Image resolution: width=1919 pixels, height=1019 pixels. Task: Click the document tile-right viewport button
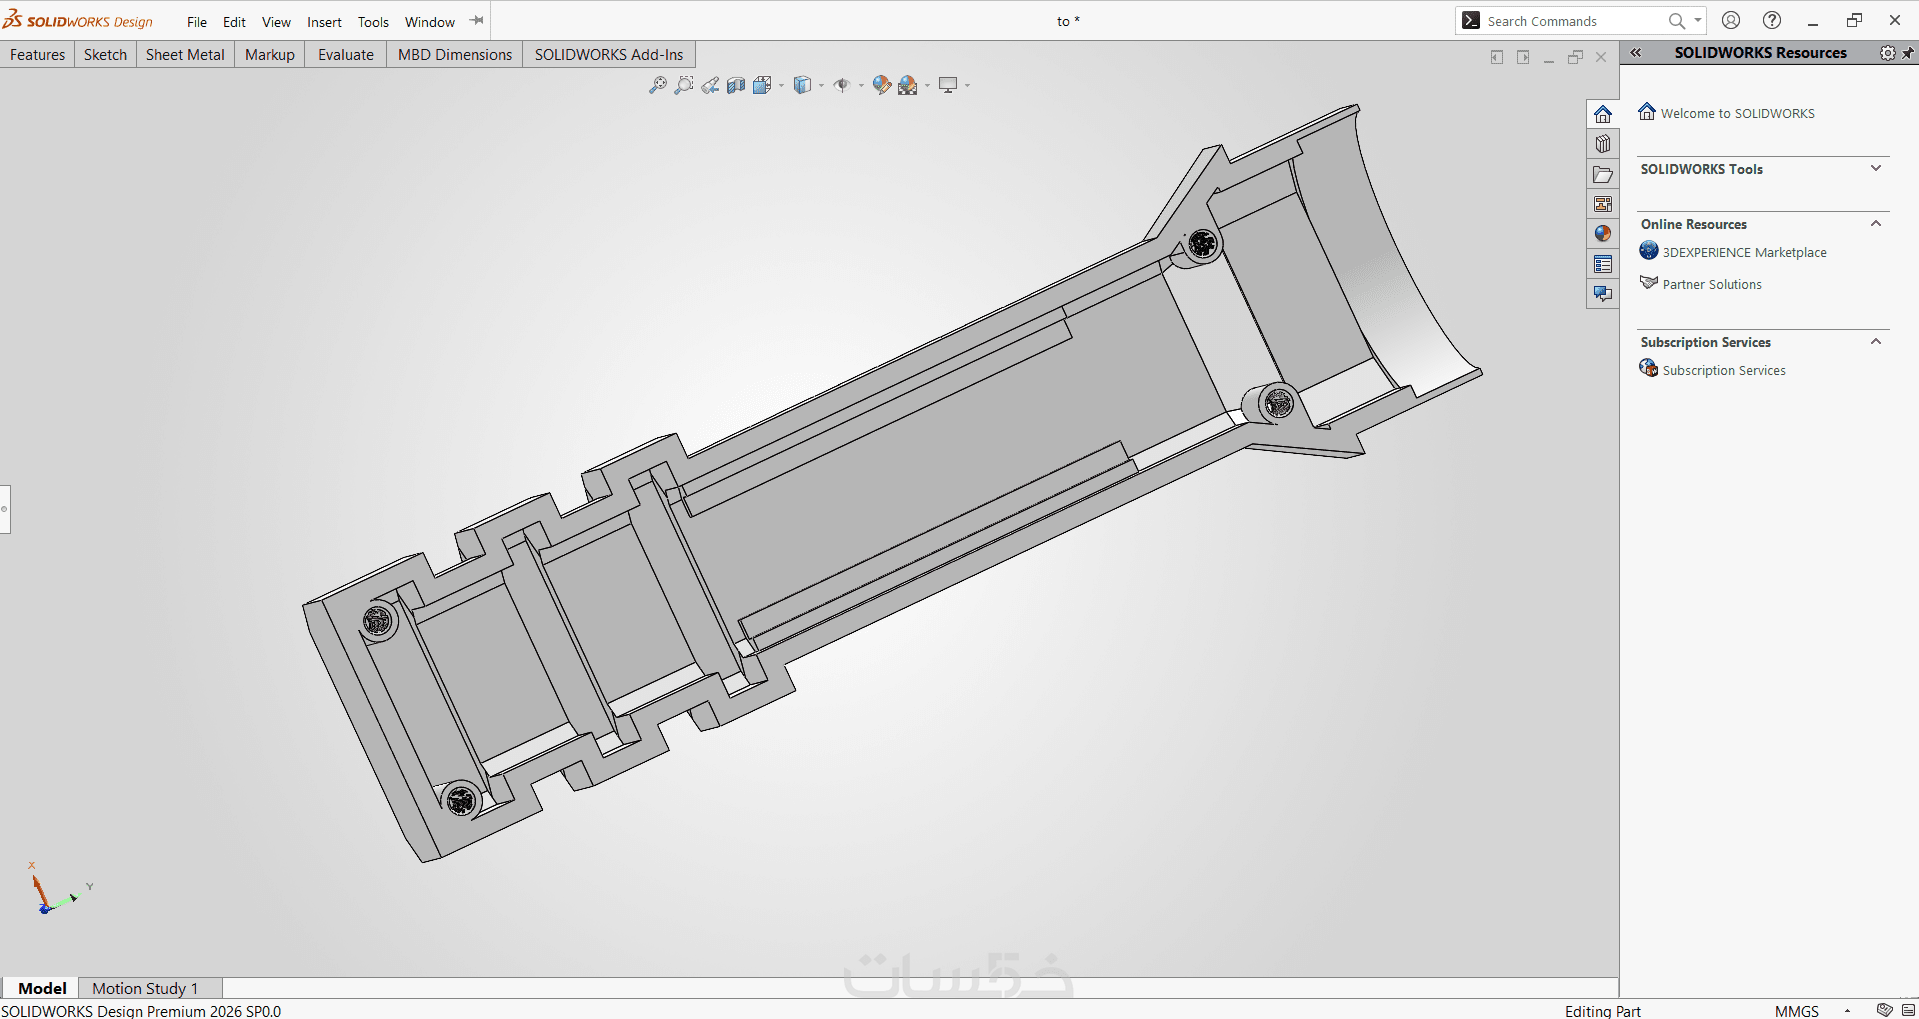(x=1523, y=57)
